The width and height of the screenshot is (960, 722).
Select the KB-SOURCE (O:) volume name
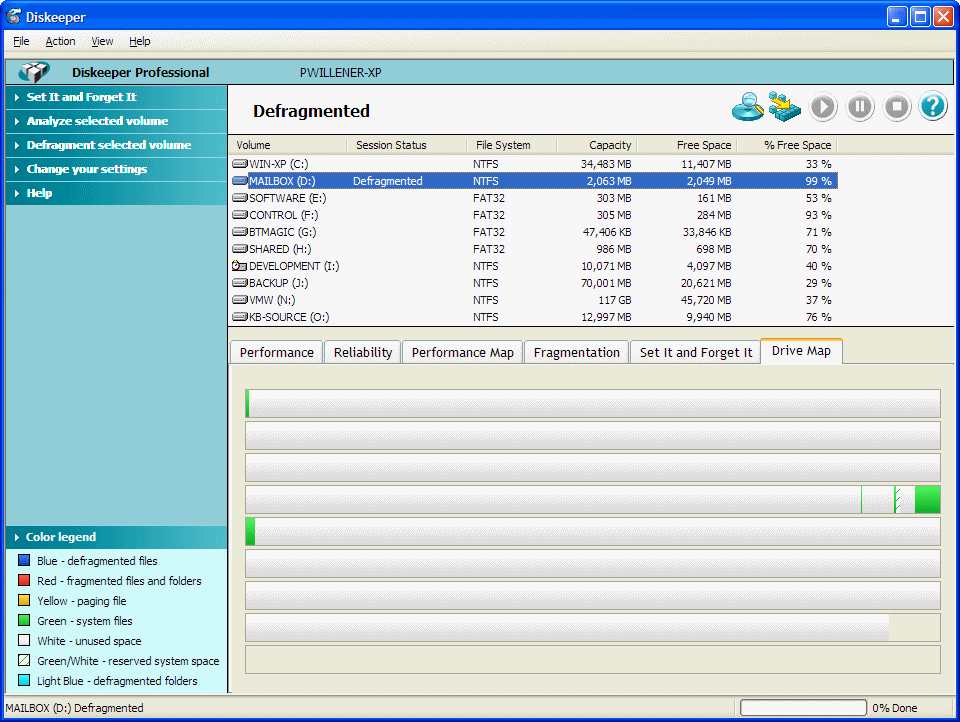click(x=289, y=317)
